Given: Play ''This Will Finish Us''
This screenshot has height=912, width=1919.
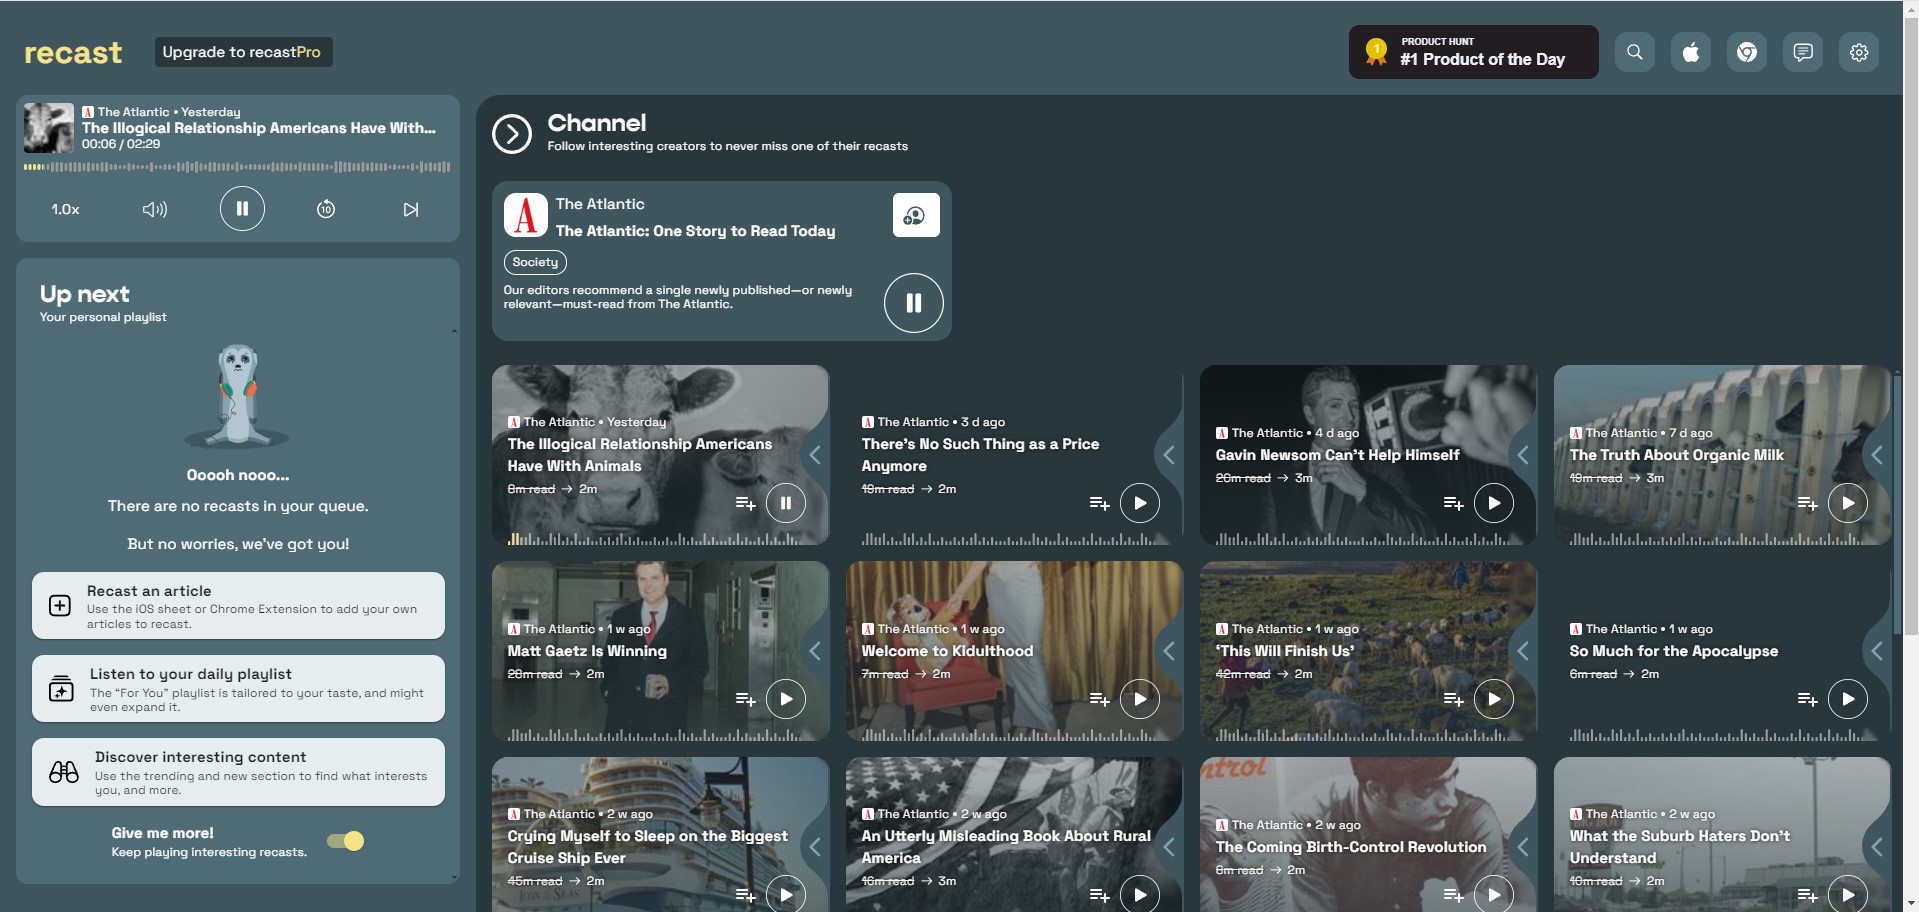Looking at the screenshot, I should point(1494,699).
